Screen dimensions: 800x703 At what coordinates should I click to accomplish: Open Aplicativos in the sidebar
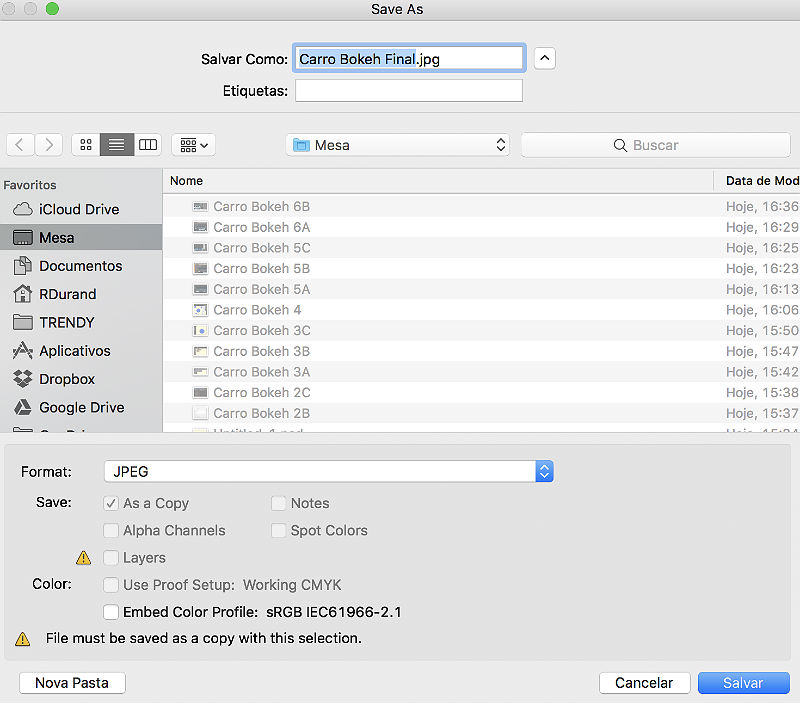[x=76, y=351]
